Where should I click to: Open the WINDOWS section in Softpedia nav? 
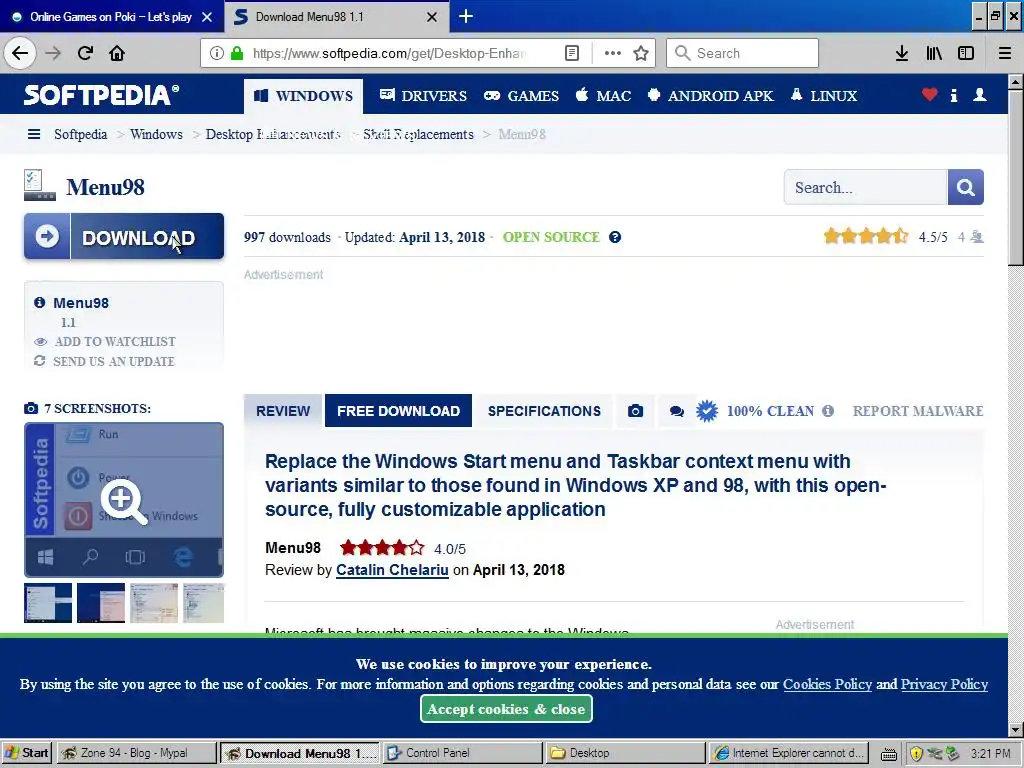[x=304, y=96]
